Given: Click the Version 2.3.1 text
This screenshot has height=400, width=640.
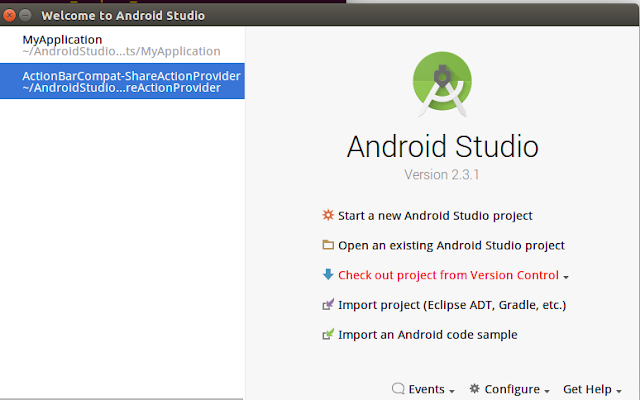Looking at the screenshot, I should [442, 175].
